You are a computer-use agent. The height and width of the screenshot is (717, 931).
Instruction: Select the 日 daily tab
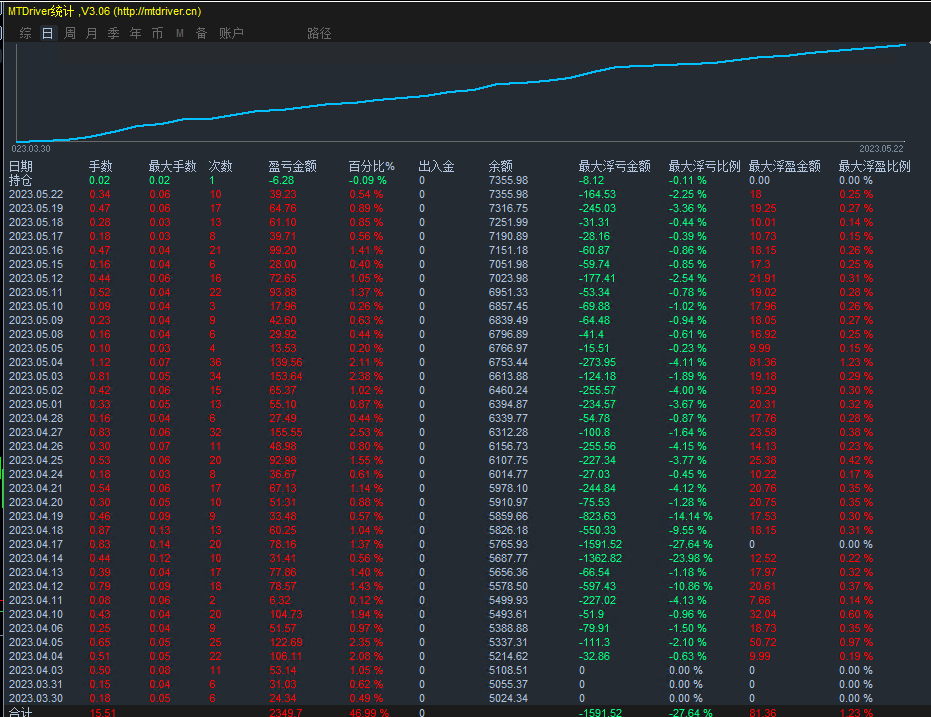(x=48, y=33)
